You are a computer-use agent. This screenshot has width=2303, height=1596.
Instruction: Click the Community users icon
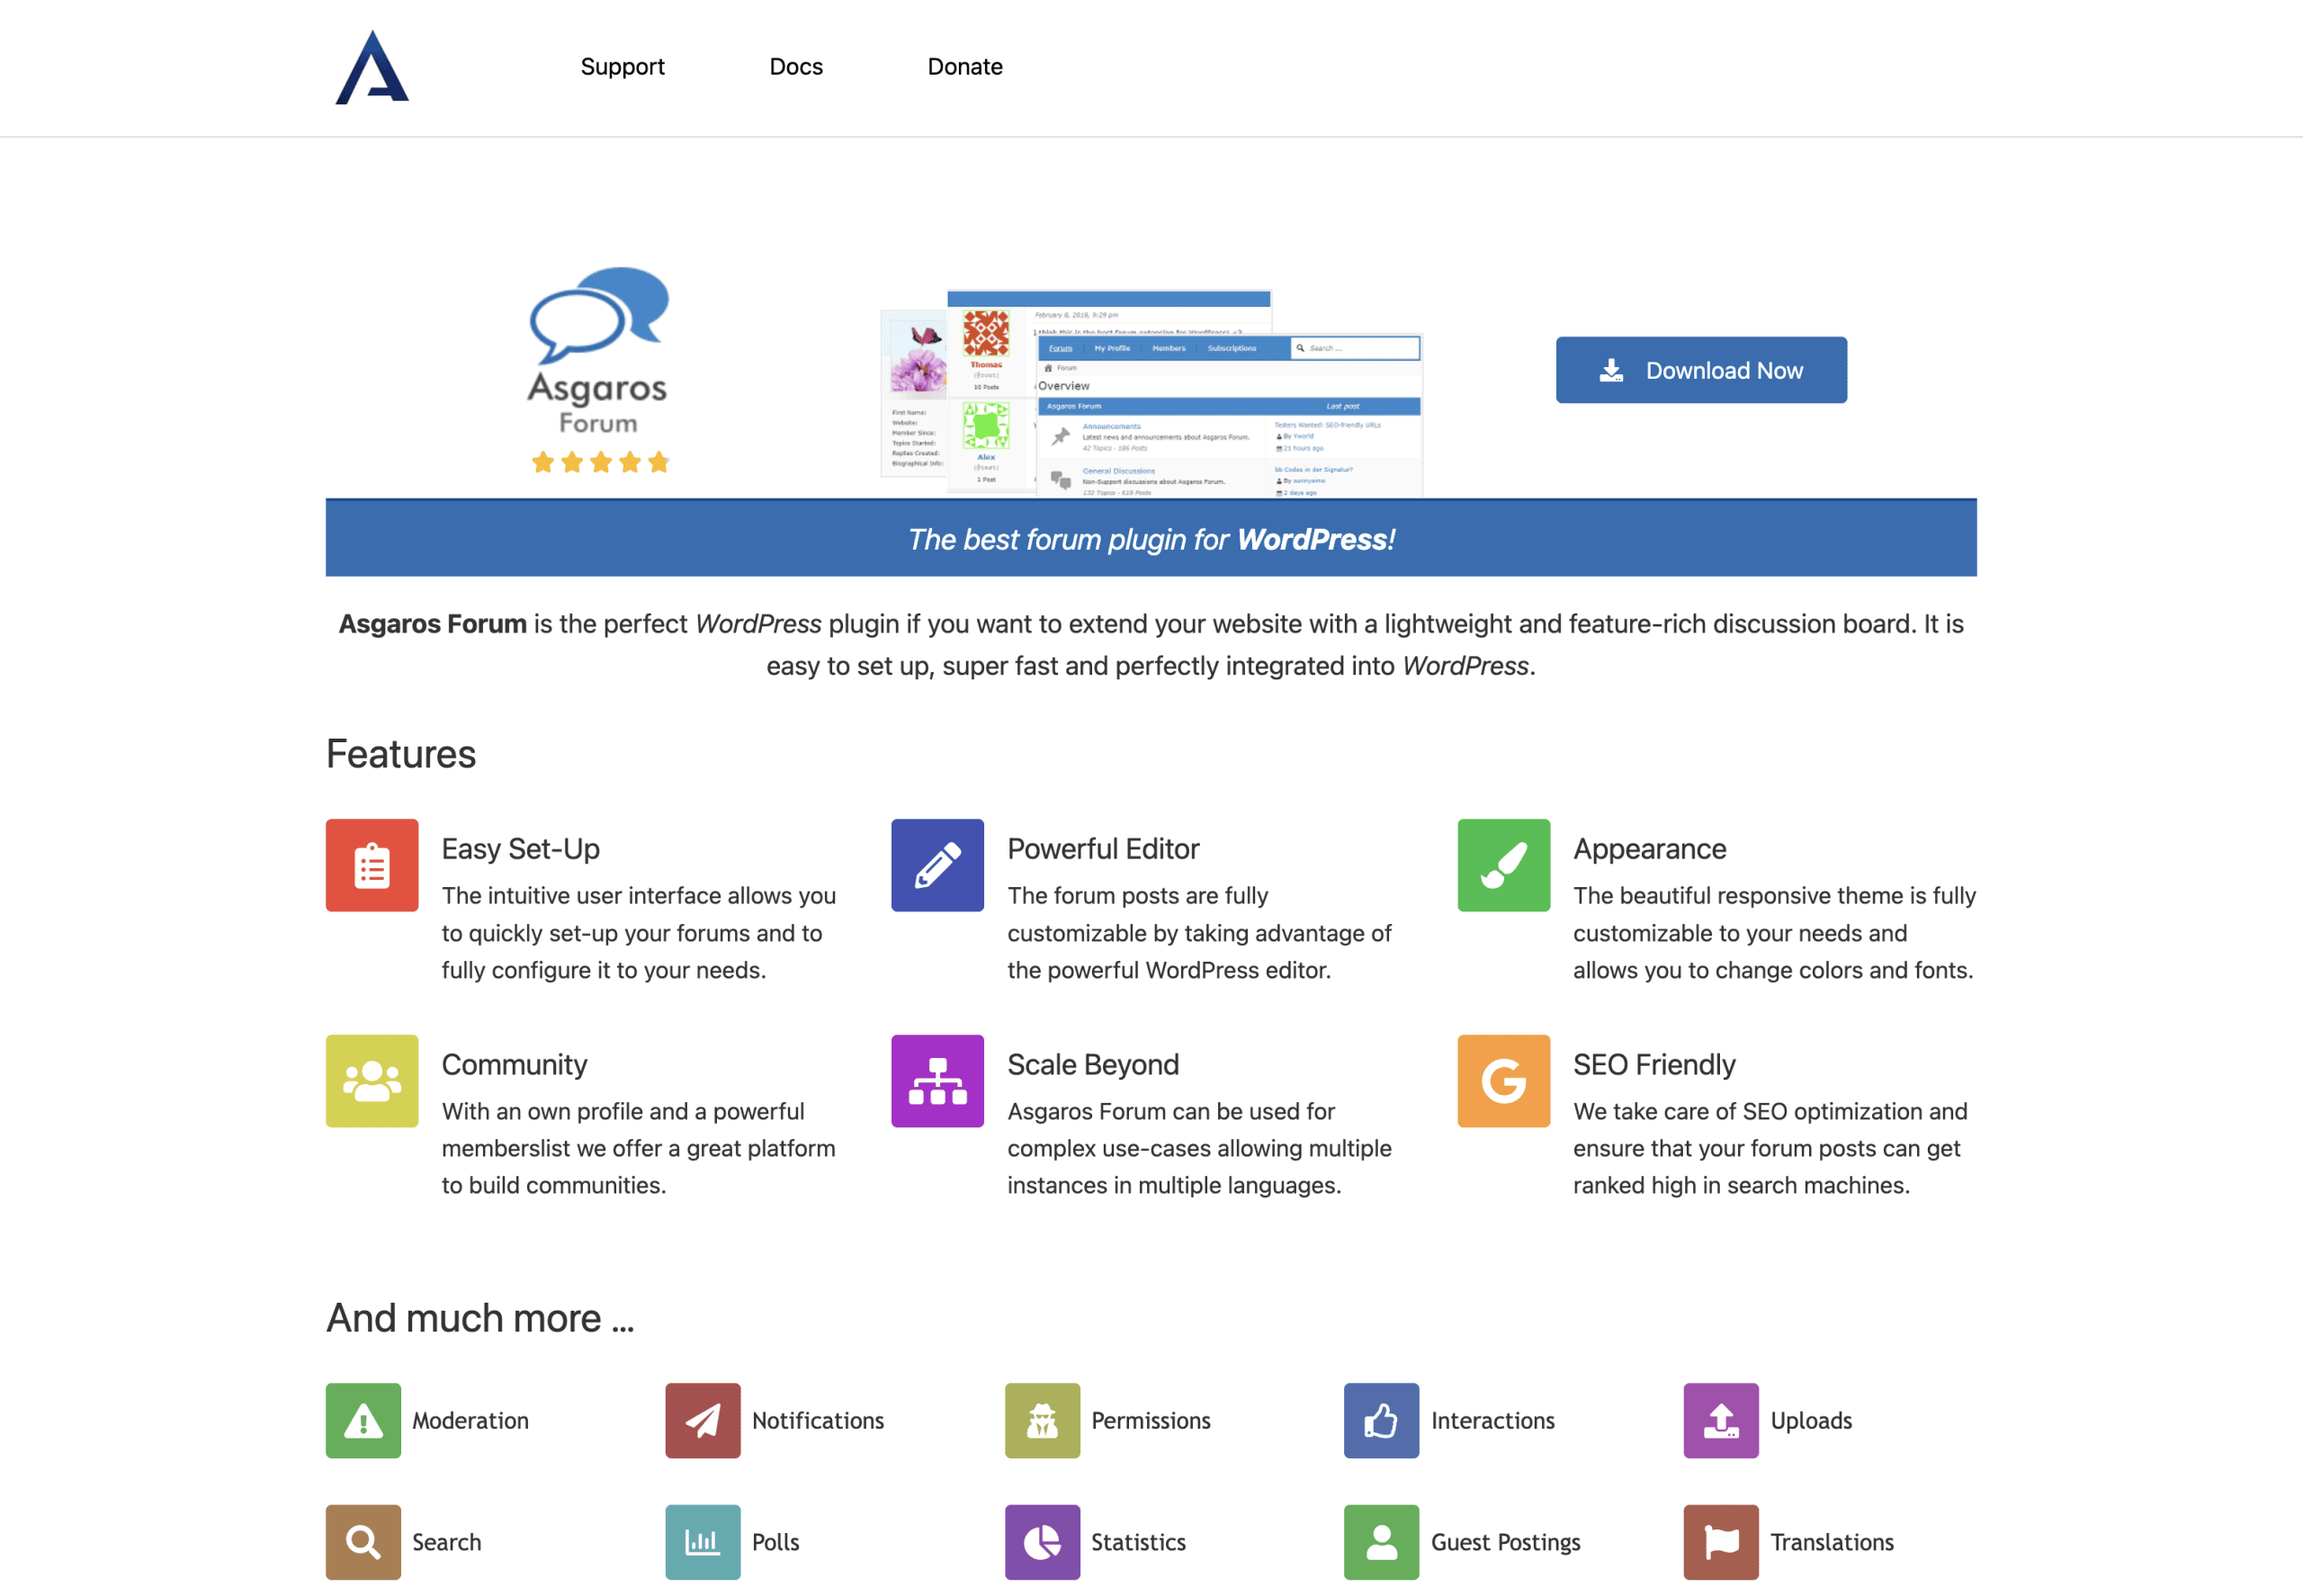tap(372, 1081)
